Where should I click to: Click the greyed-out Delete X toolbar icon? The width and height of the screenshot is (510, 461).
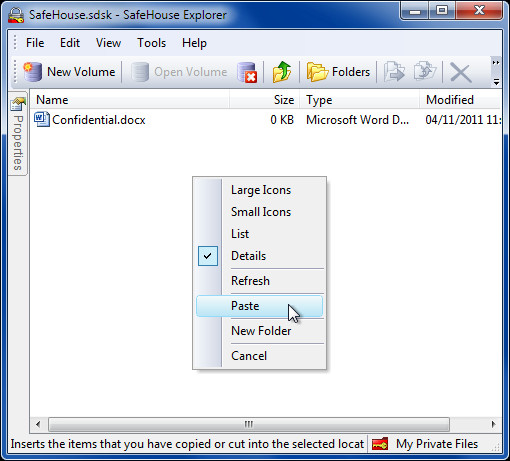tap(461, 72)
